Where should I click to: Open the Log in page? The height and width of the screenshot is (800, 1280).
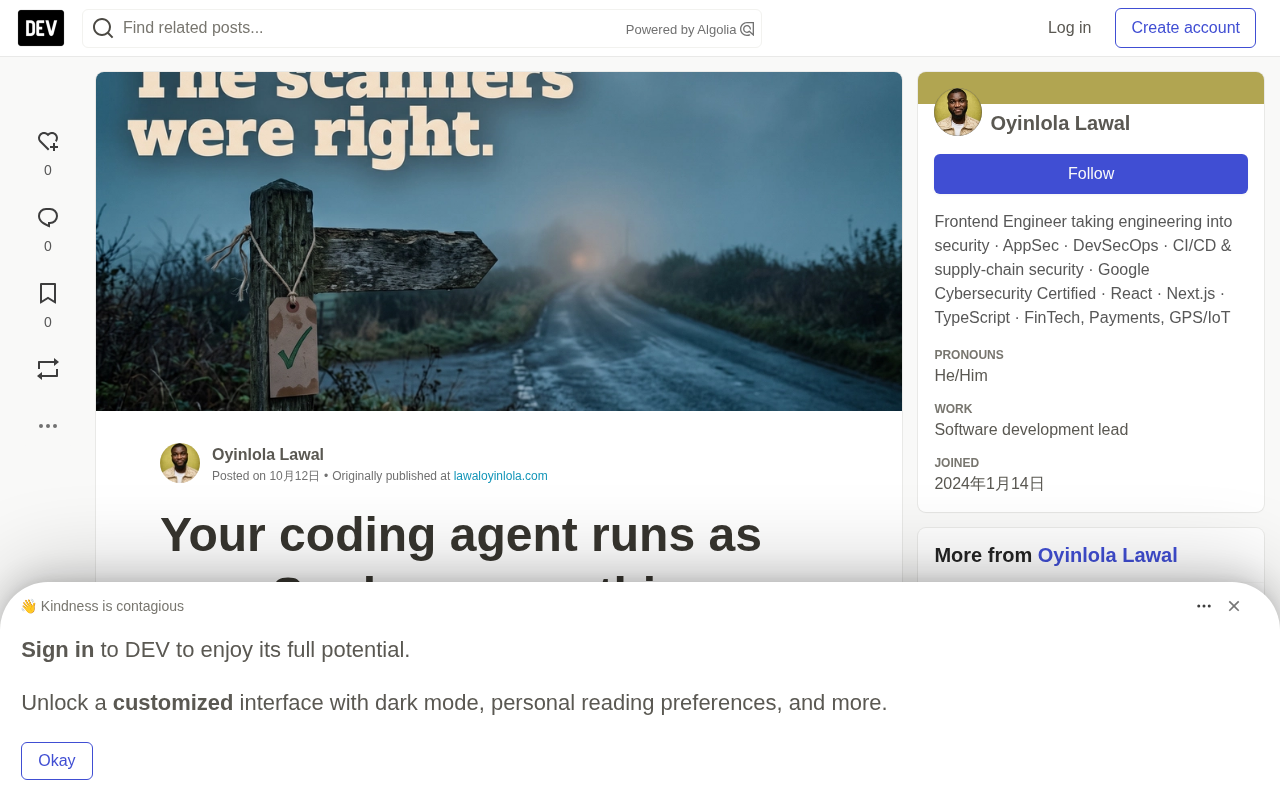point(1069,28)
